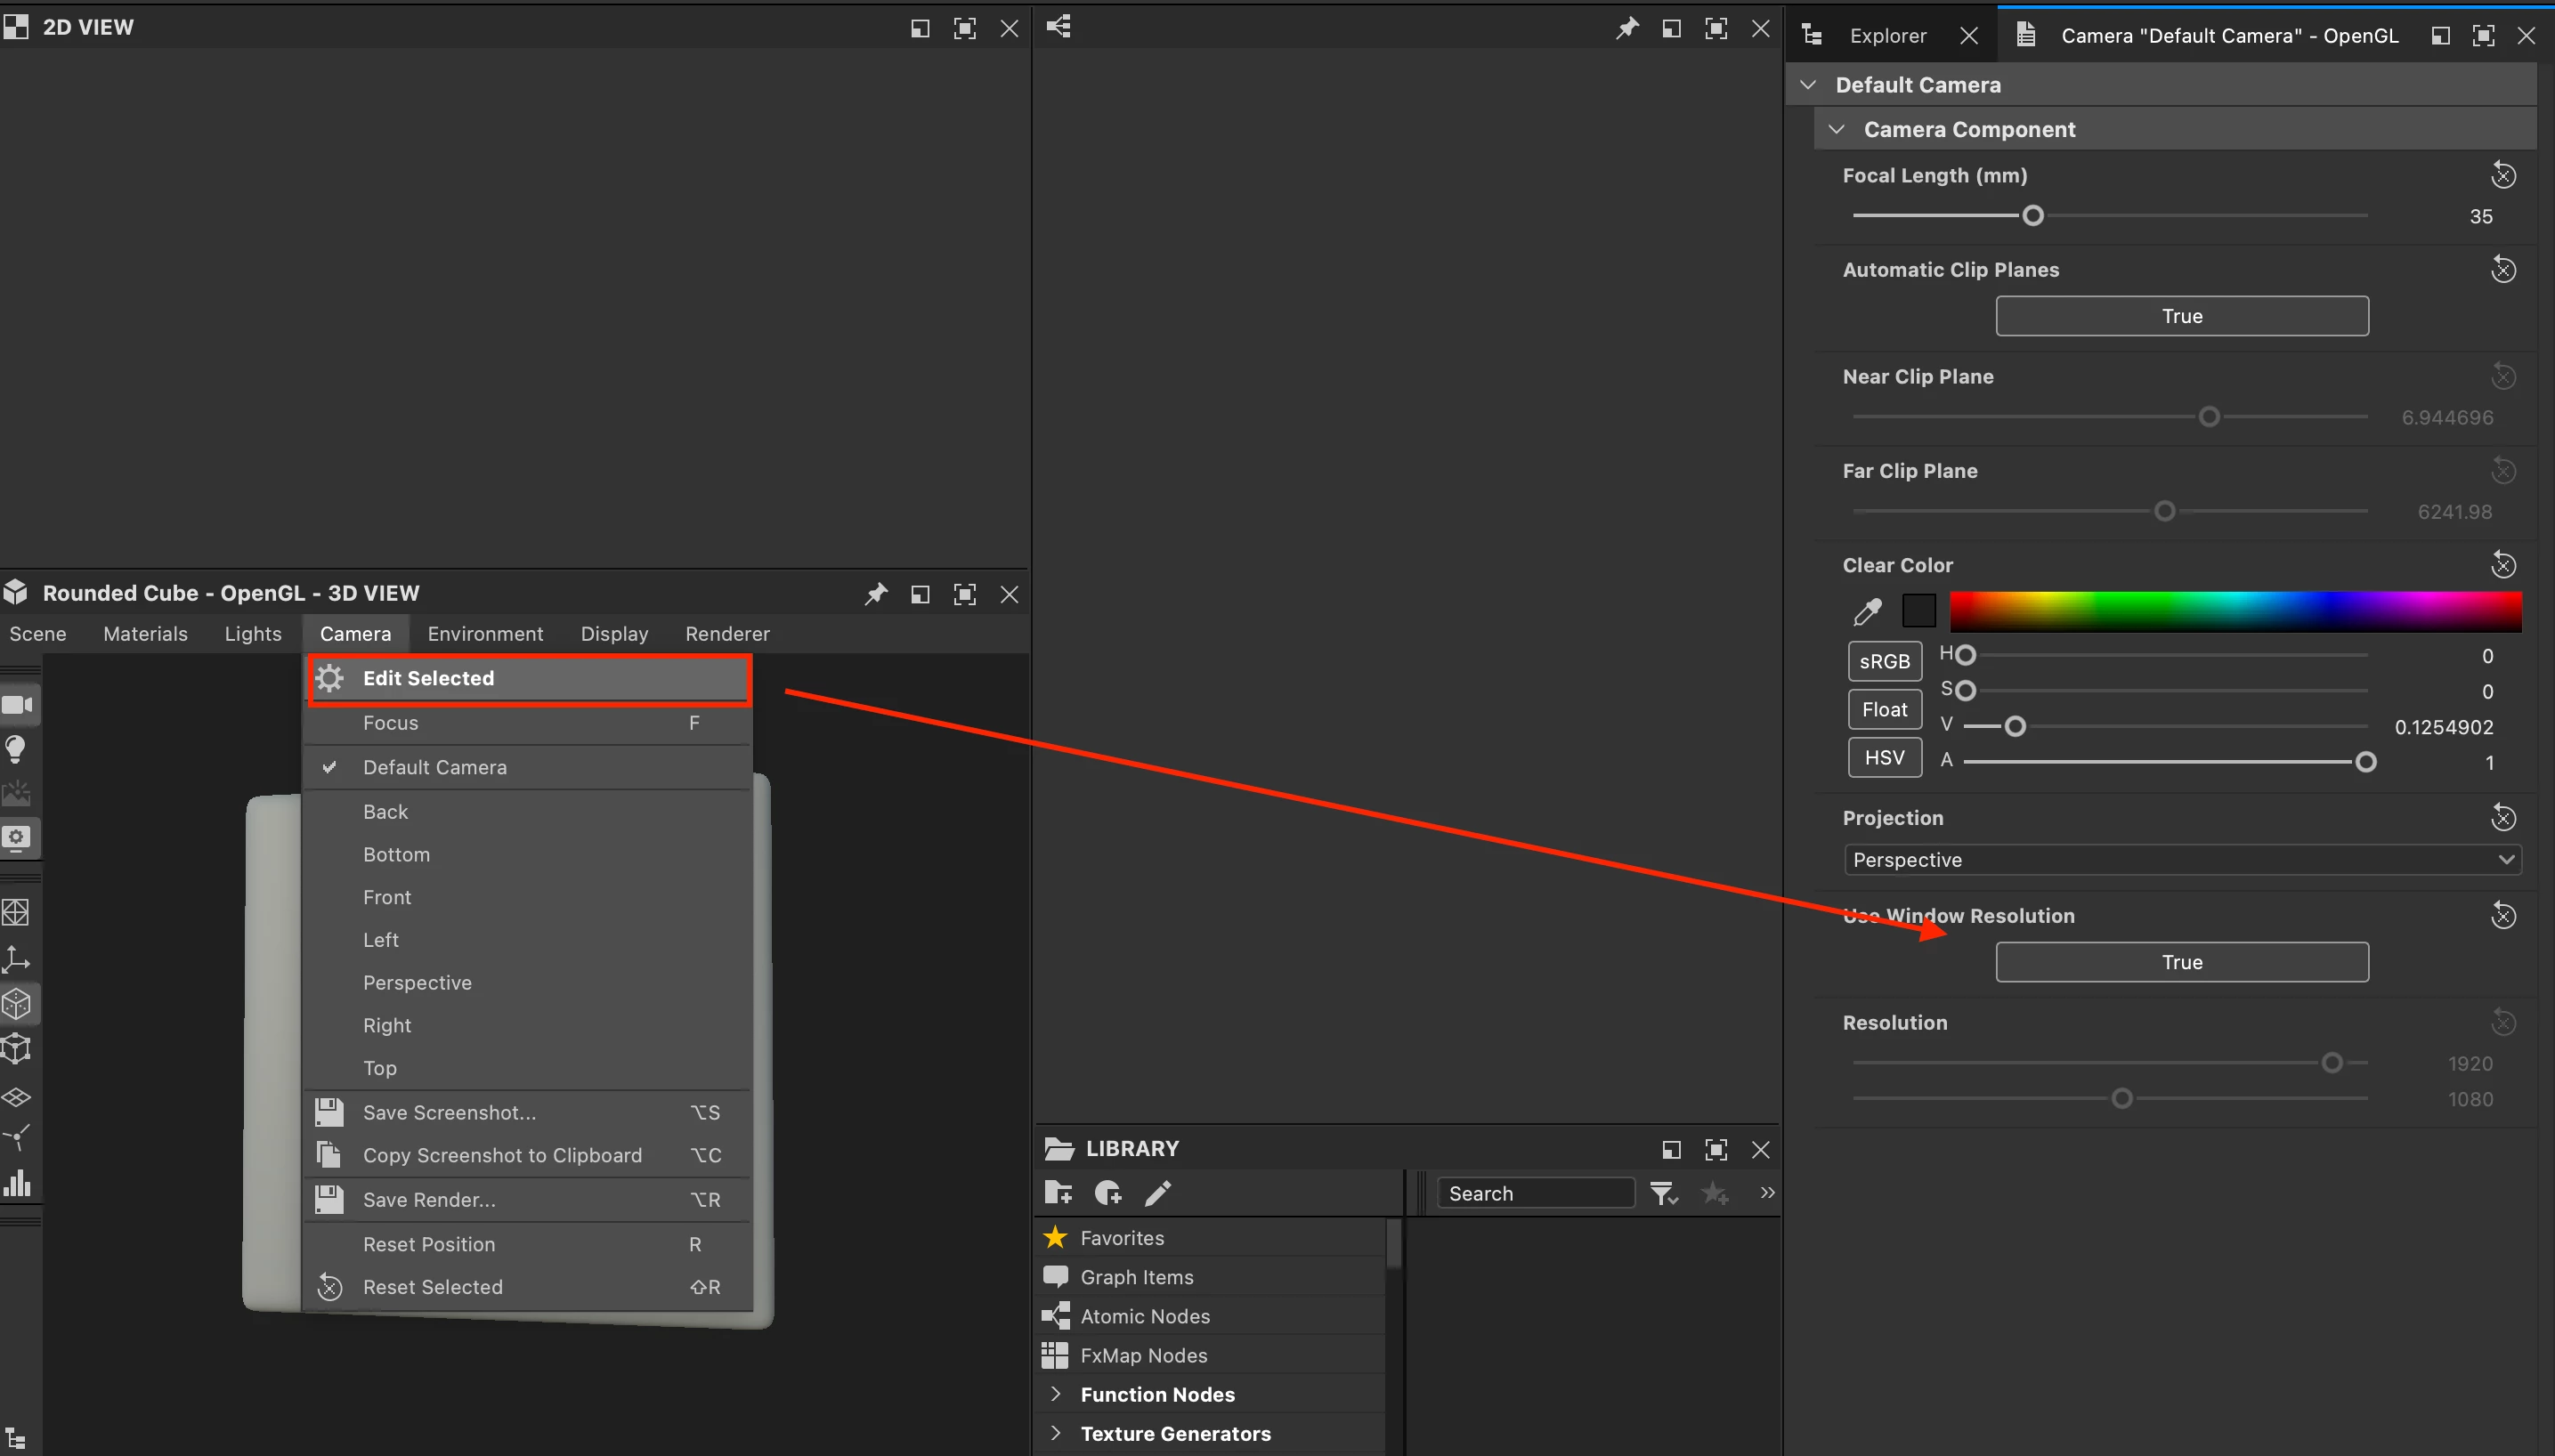Image resolution: width=2555 pixels, height=1456 pixels.
Task: Open the Environment menu
Action: coord(485,634)
